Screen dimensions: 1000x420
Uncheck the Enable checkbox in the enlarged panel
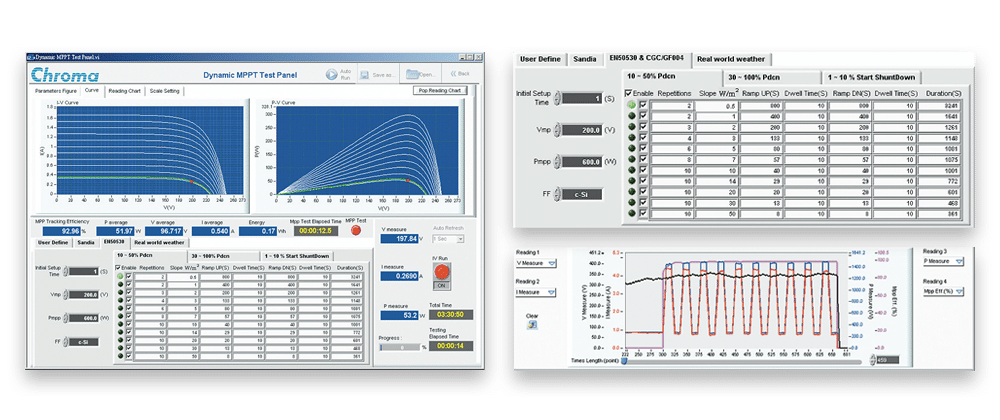629,93
